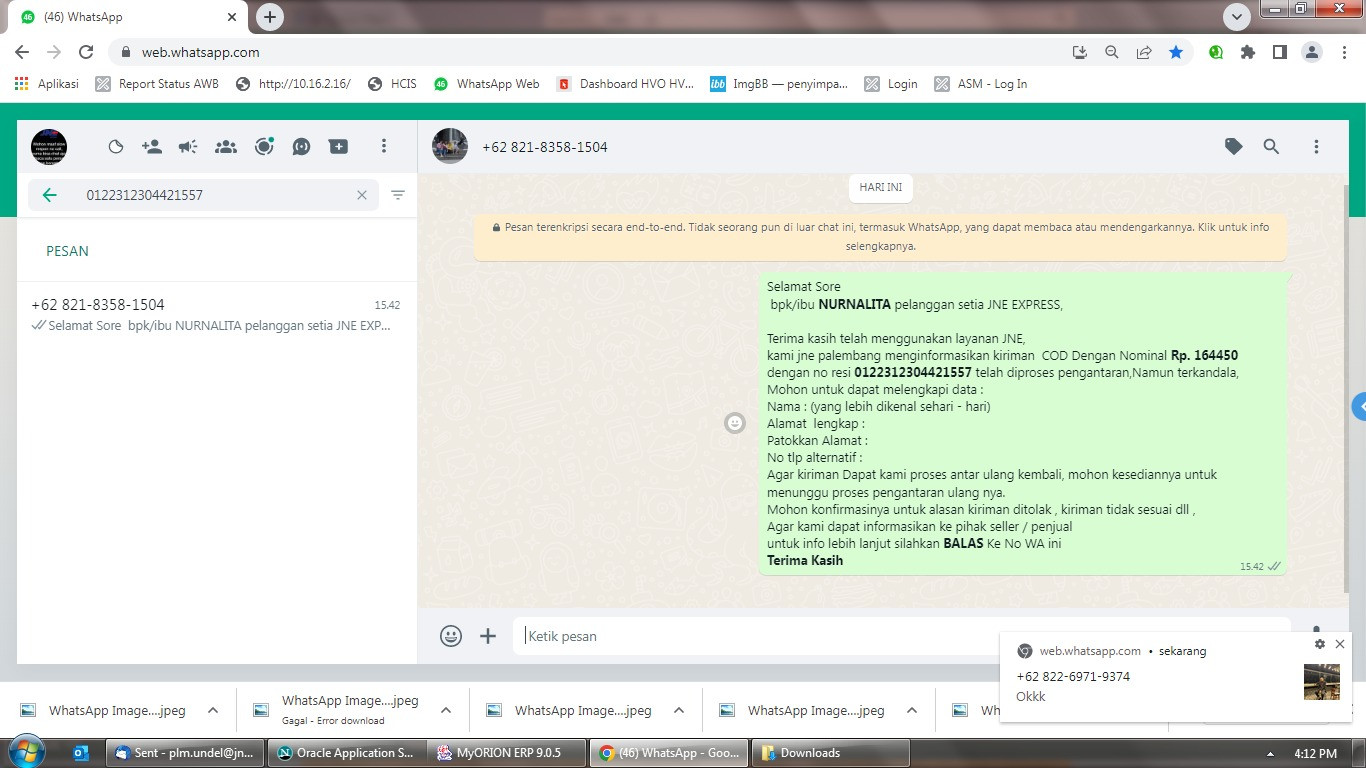Image resolution: width=1366 pixels, height=768 pixels.
Task: Open the Dashboard HVO bookmark
Action: point(626,84)
